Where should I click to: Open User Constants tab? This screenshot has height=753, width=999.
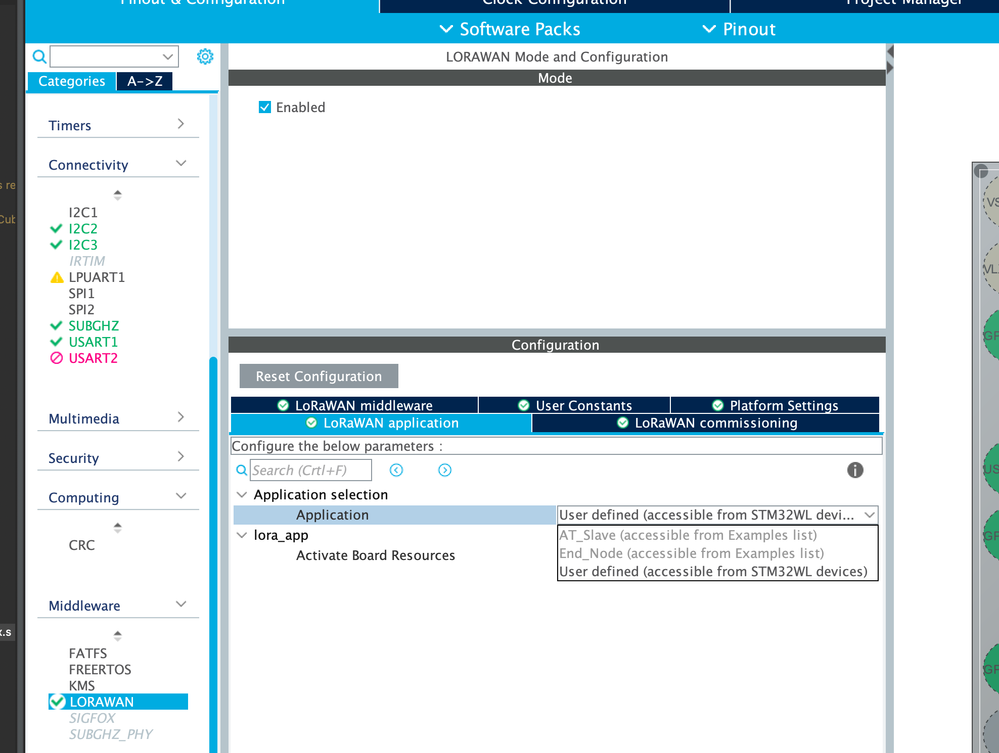click(x=575, y=405)
